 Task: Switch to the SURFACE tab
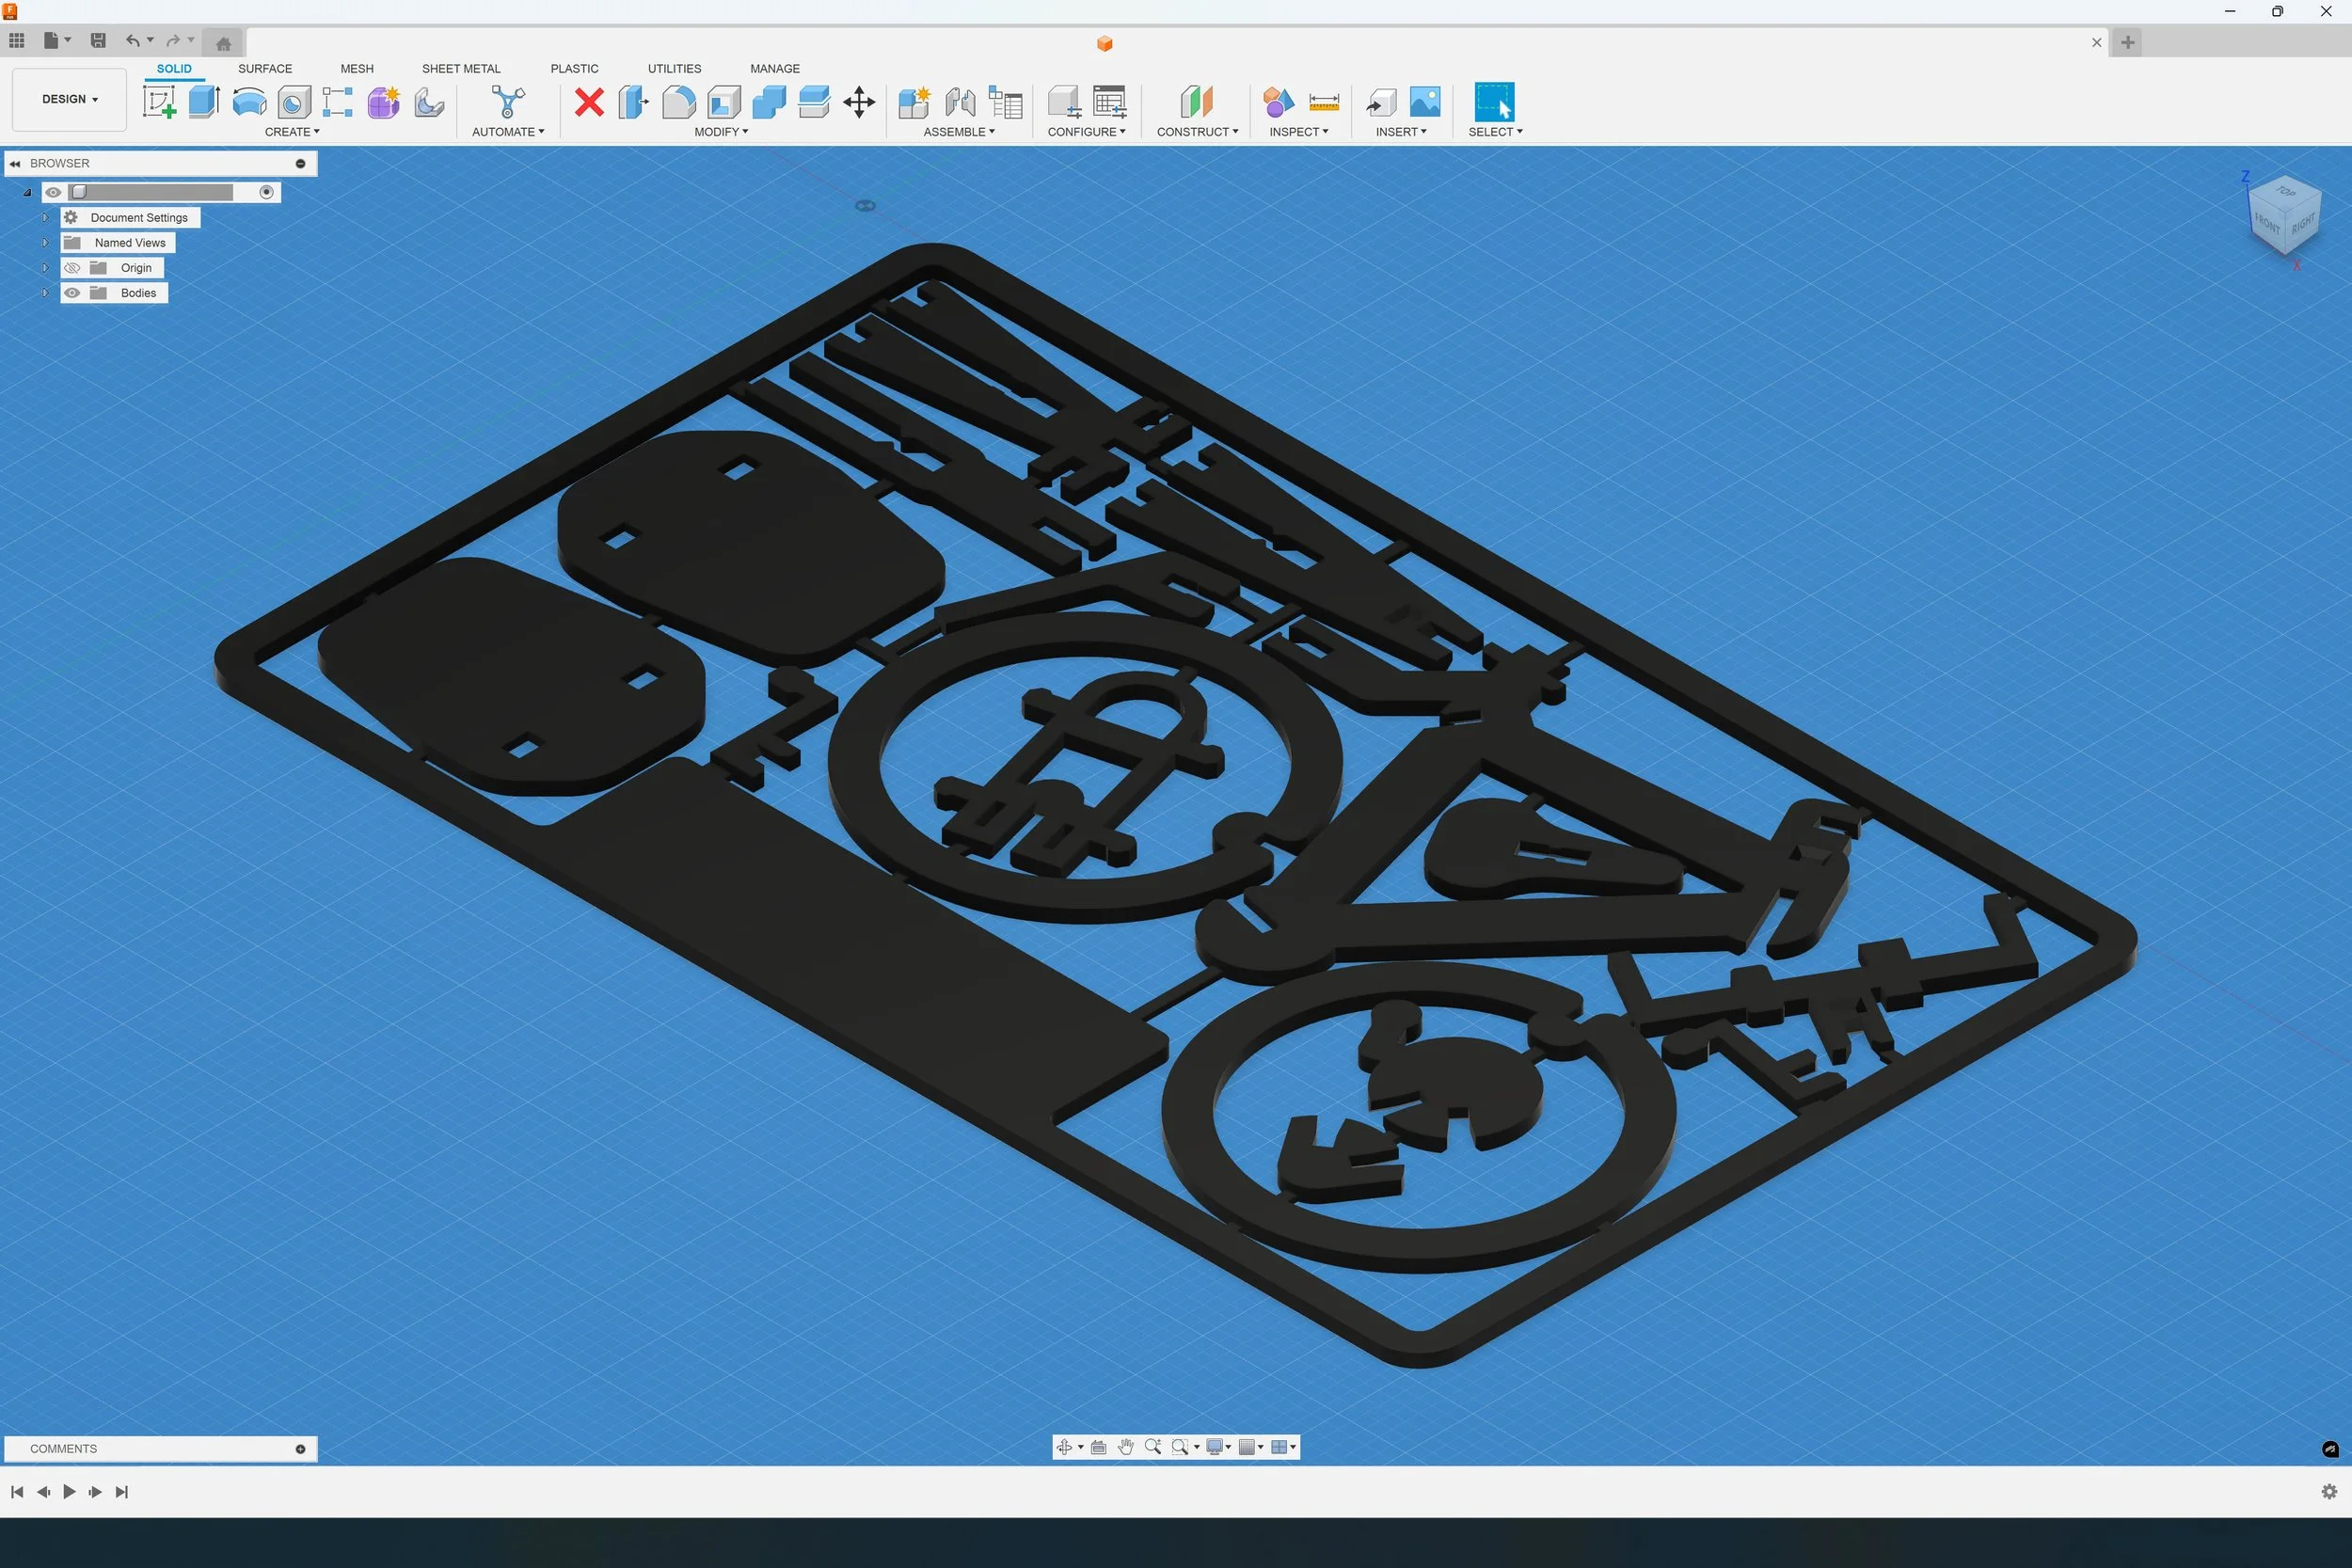265,69
